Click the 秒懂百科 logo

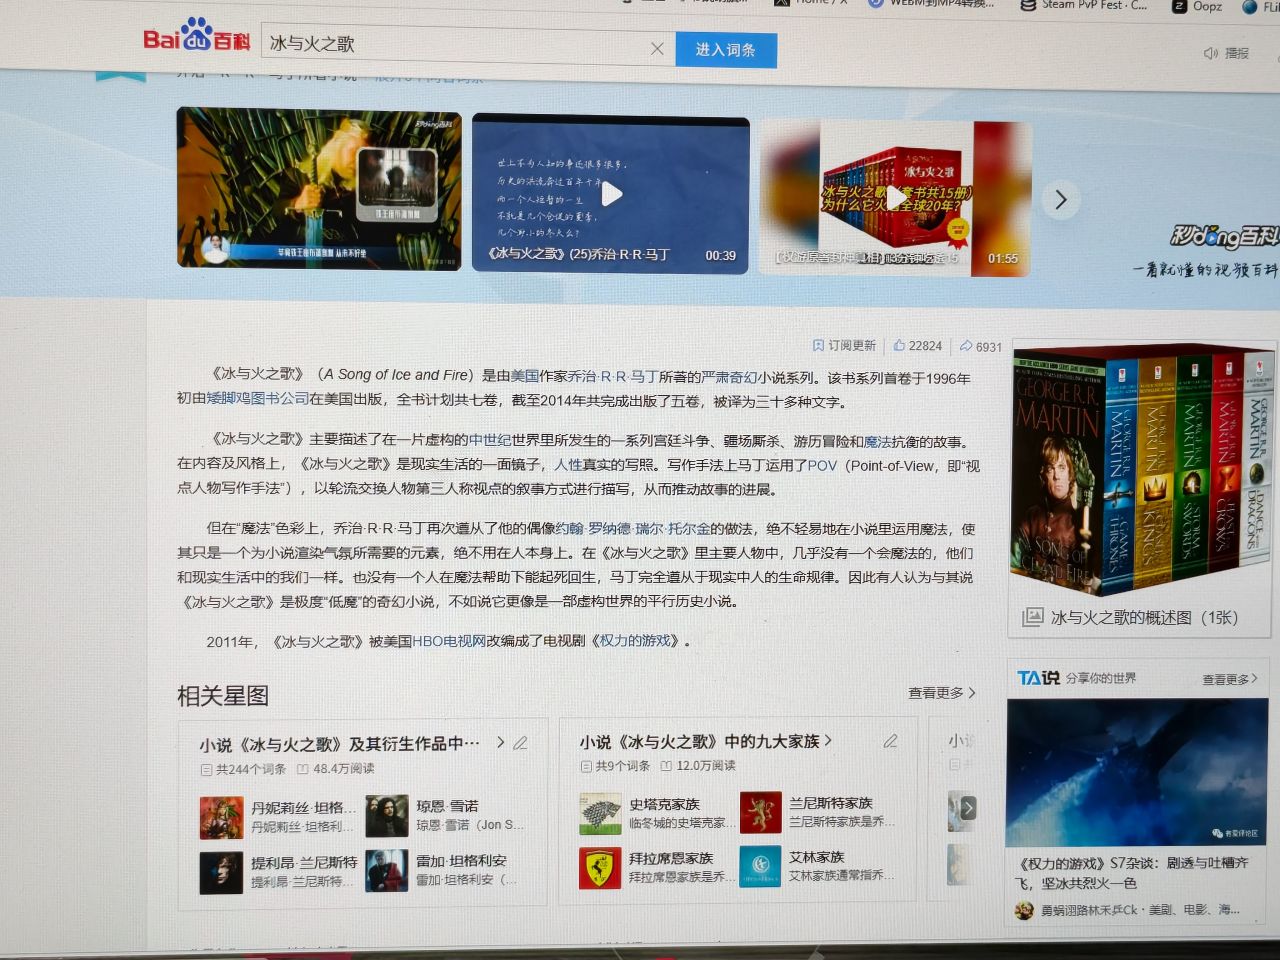pos(1224,237)
